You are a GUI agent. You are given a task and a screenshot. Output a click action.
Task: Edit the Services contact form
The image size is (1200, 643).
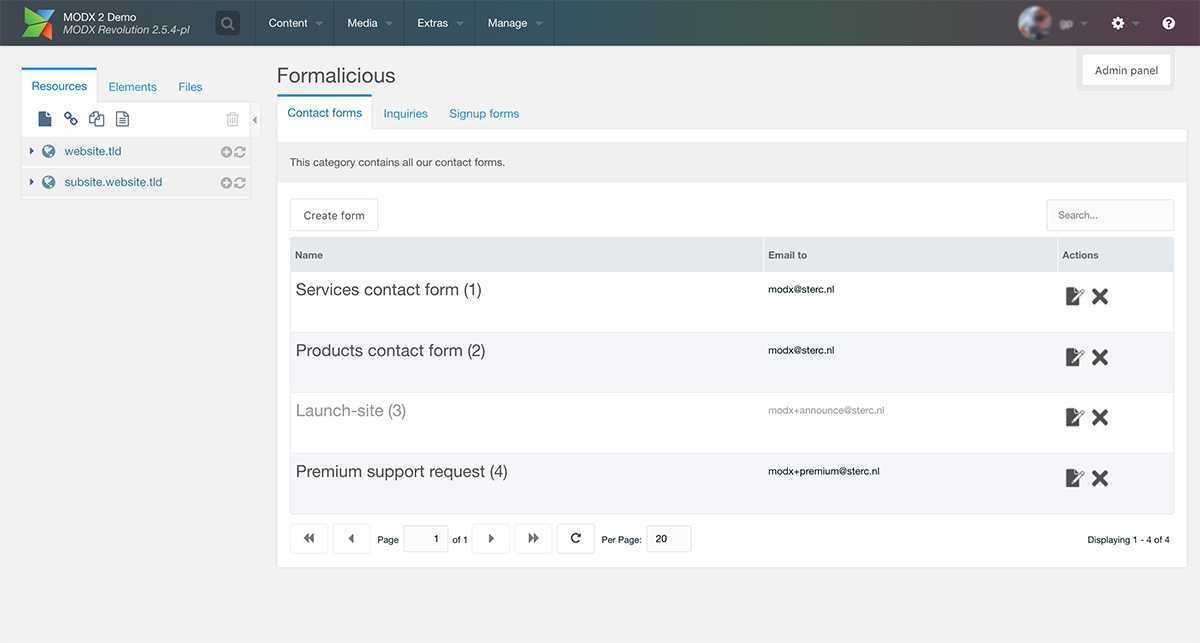pyautogui.click(x=1074, y=296)
